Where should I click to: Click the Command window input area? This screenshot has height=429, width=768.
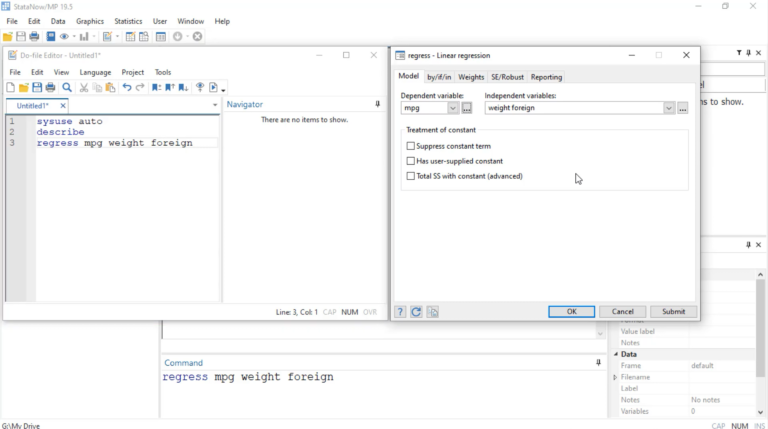384,394
